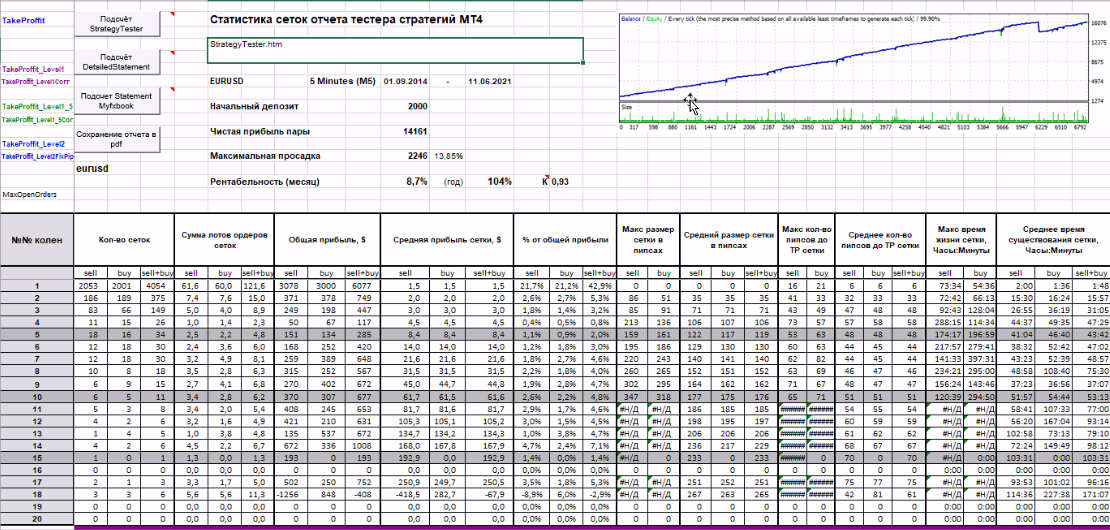Select the TakeProffit_Level2 label

(34, 144)
